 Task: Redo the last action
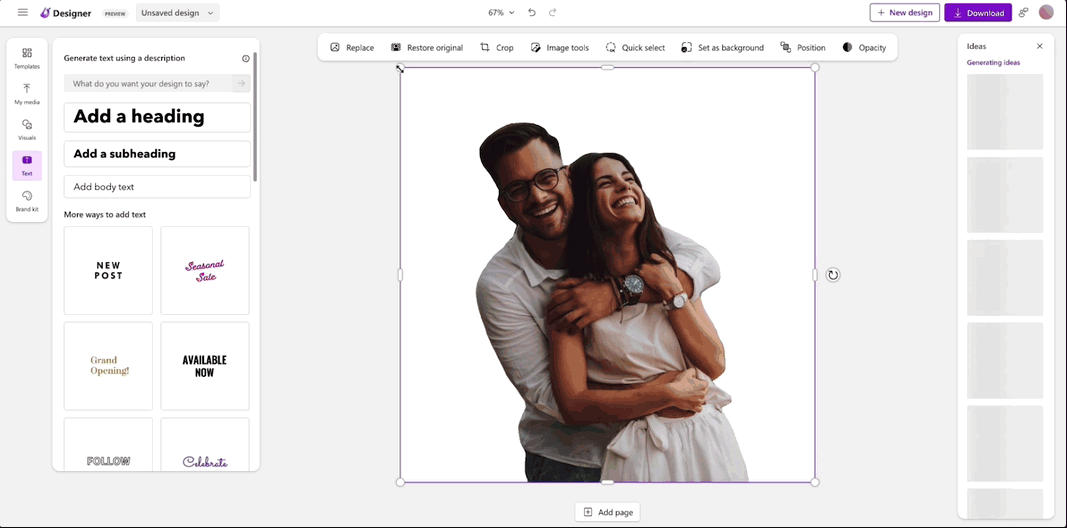click(x=553, y=13)
